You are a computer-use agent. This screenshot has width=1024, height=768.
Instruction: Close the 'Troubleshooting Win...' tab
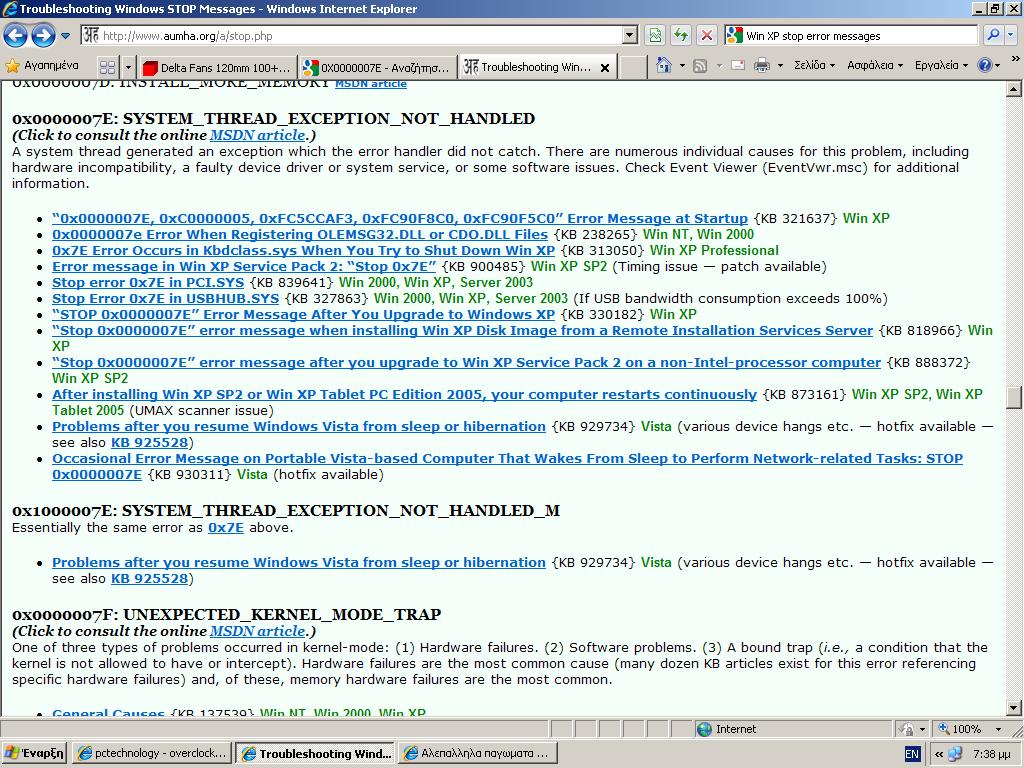coord(605,67)
